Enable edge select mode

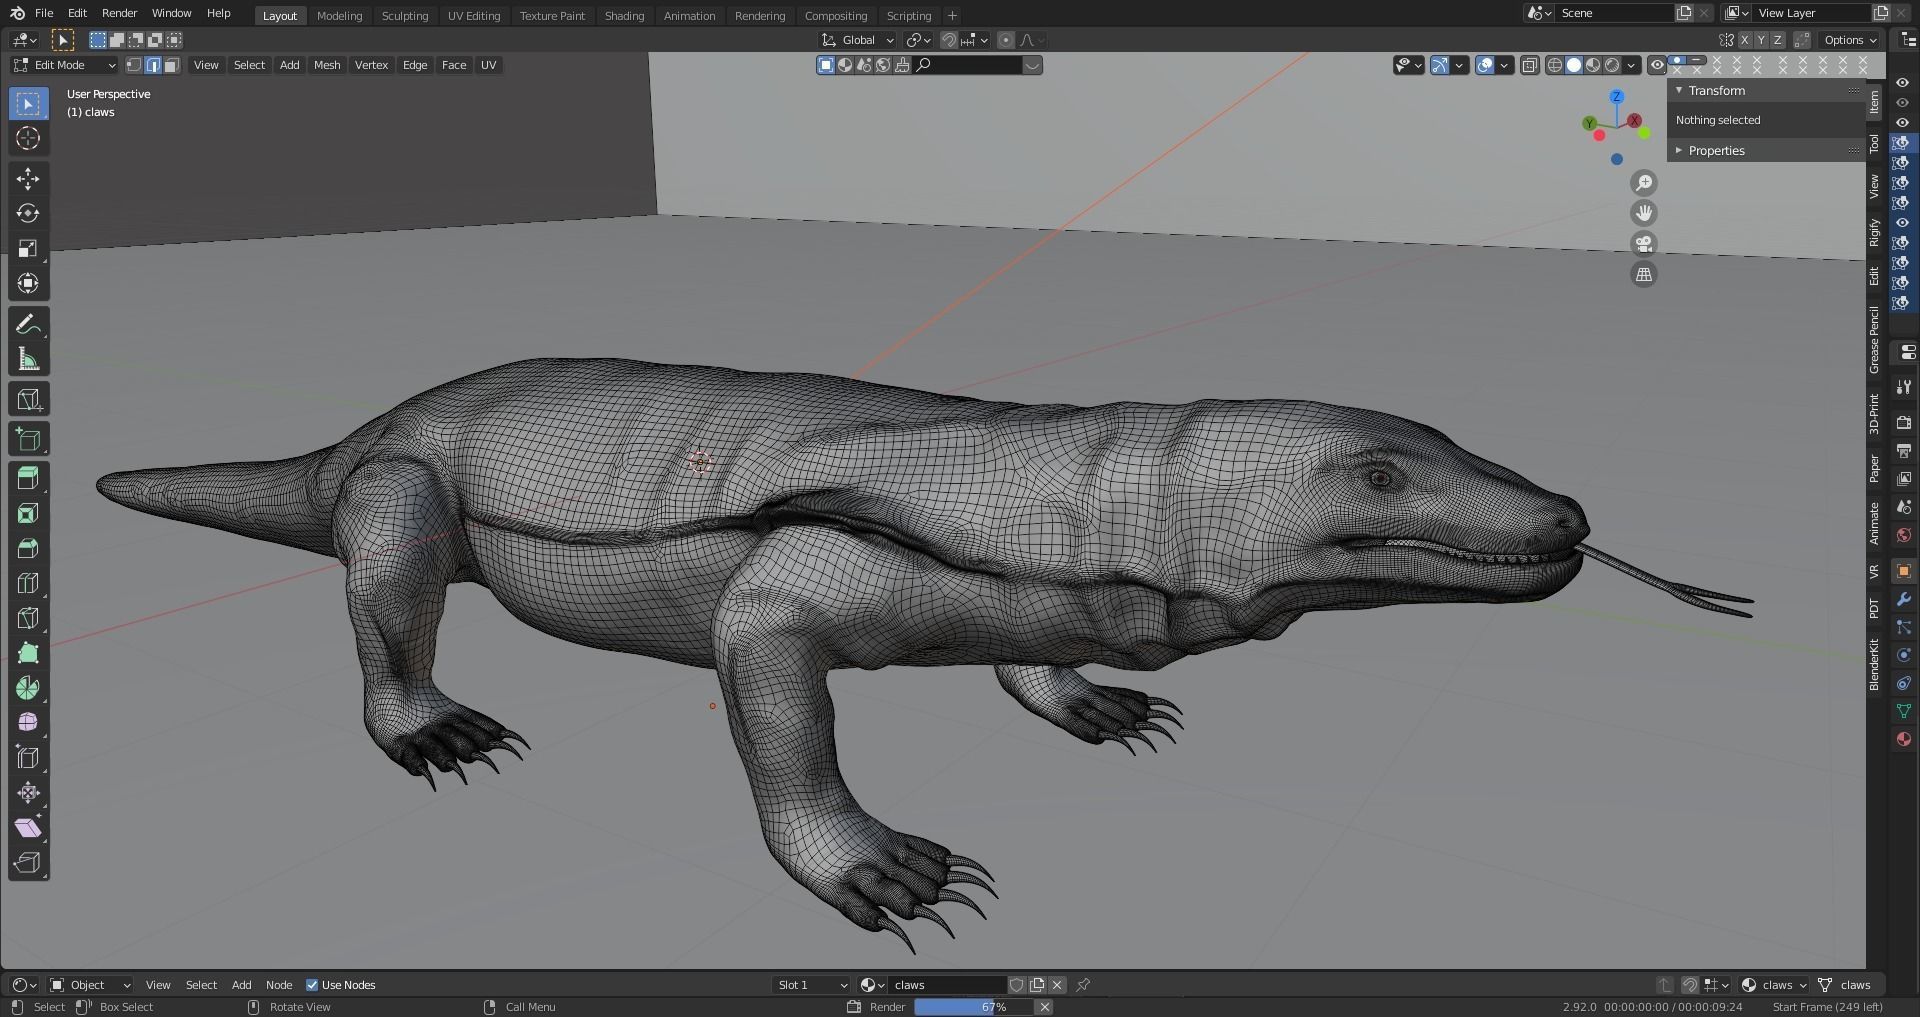(x=153, y=65)
